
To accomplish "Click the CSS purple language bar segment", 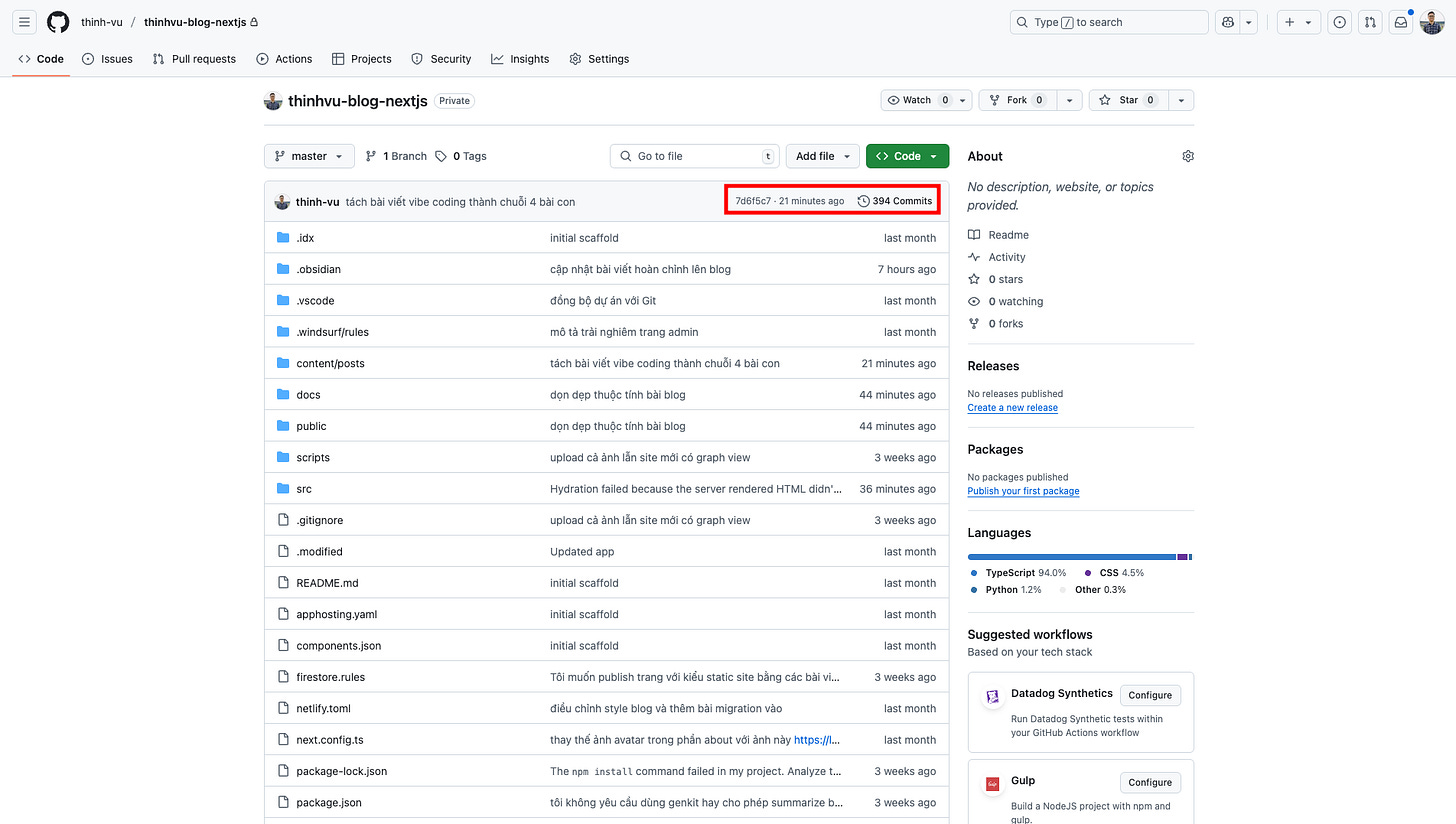I will (1182, 557).
